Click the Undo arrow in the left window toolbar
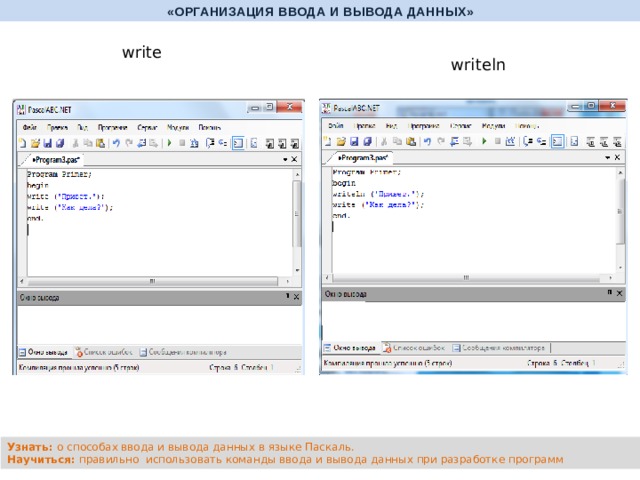The width and height of the screenshot is (640, 480). pyautogui.click(x=117, y=143)
